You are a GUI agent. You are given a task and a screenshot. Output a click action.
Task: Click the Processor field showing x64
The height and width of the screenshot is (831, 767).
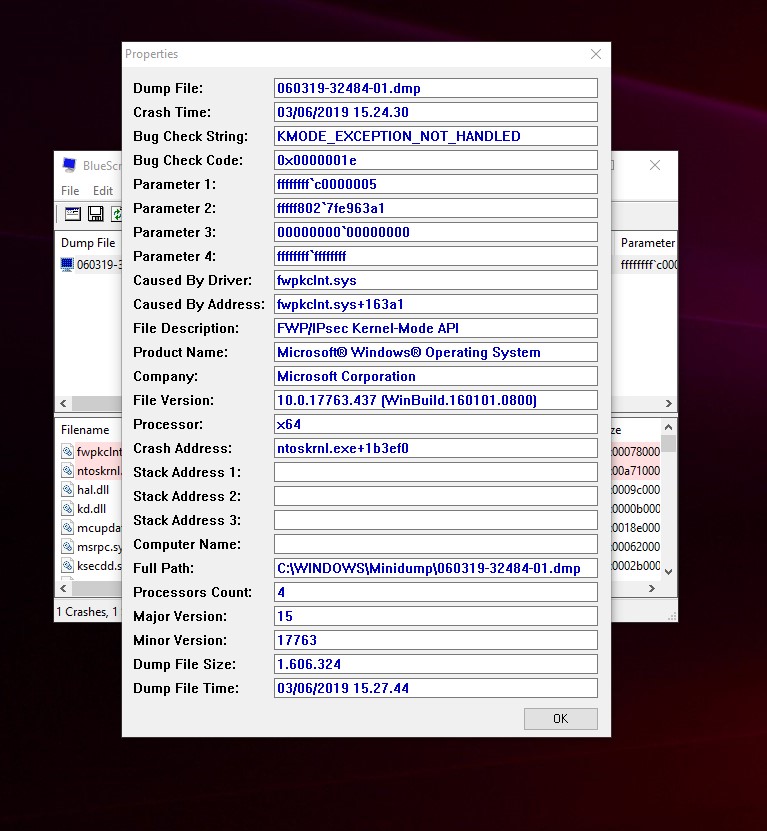pos(436,424)
